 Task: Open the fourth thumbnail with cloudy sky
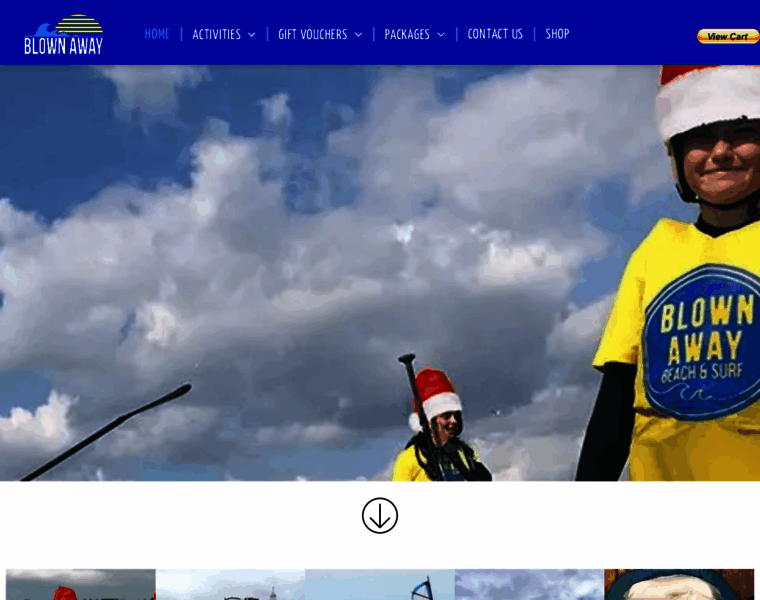[529, 584]
